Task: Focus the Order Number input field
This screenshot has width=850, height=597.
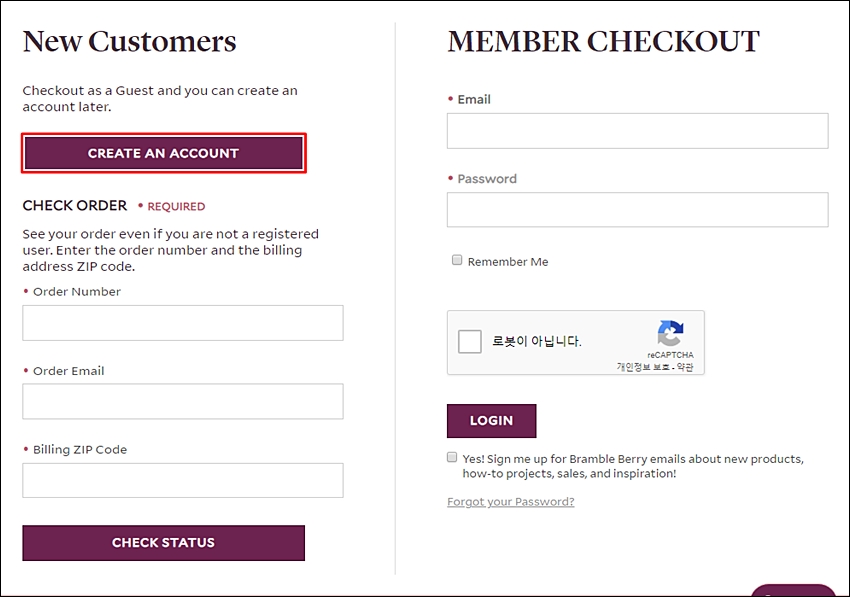Action: [183, 323]
